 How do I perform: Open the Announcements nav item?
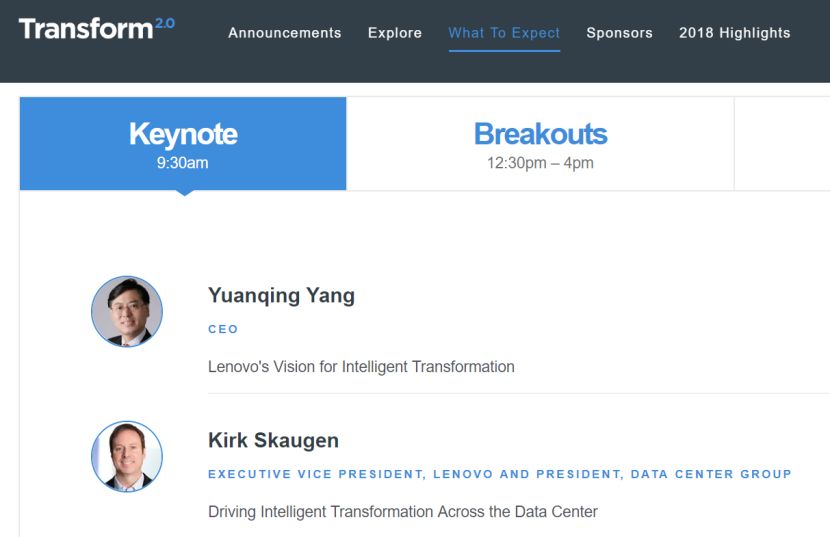284,33
